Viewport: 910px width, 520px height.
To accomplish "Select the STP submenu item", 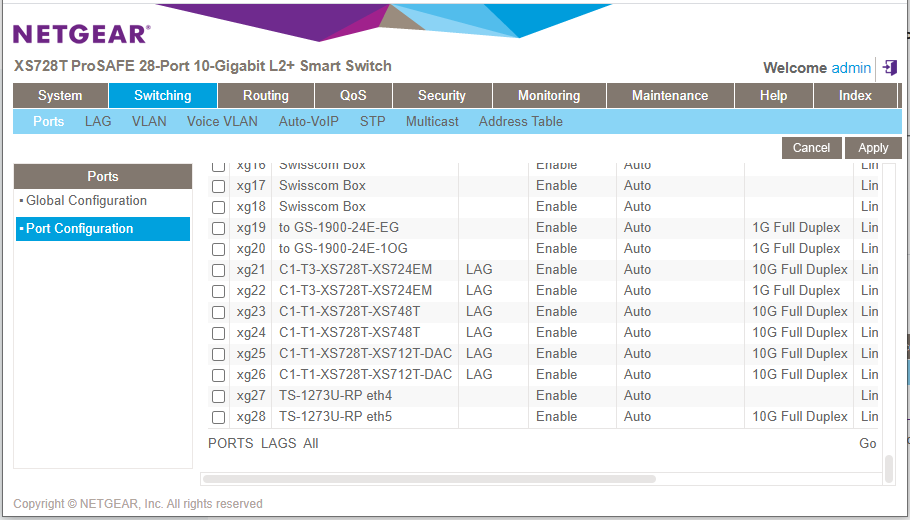I will click(x=372, y=122).
